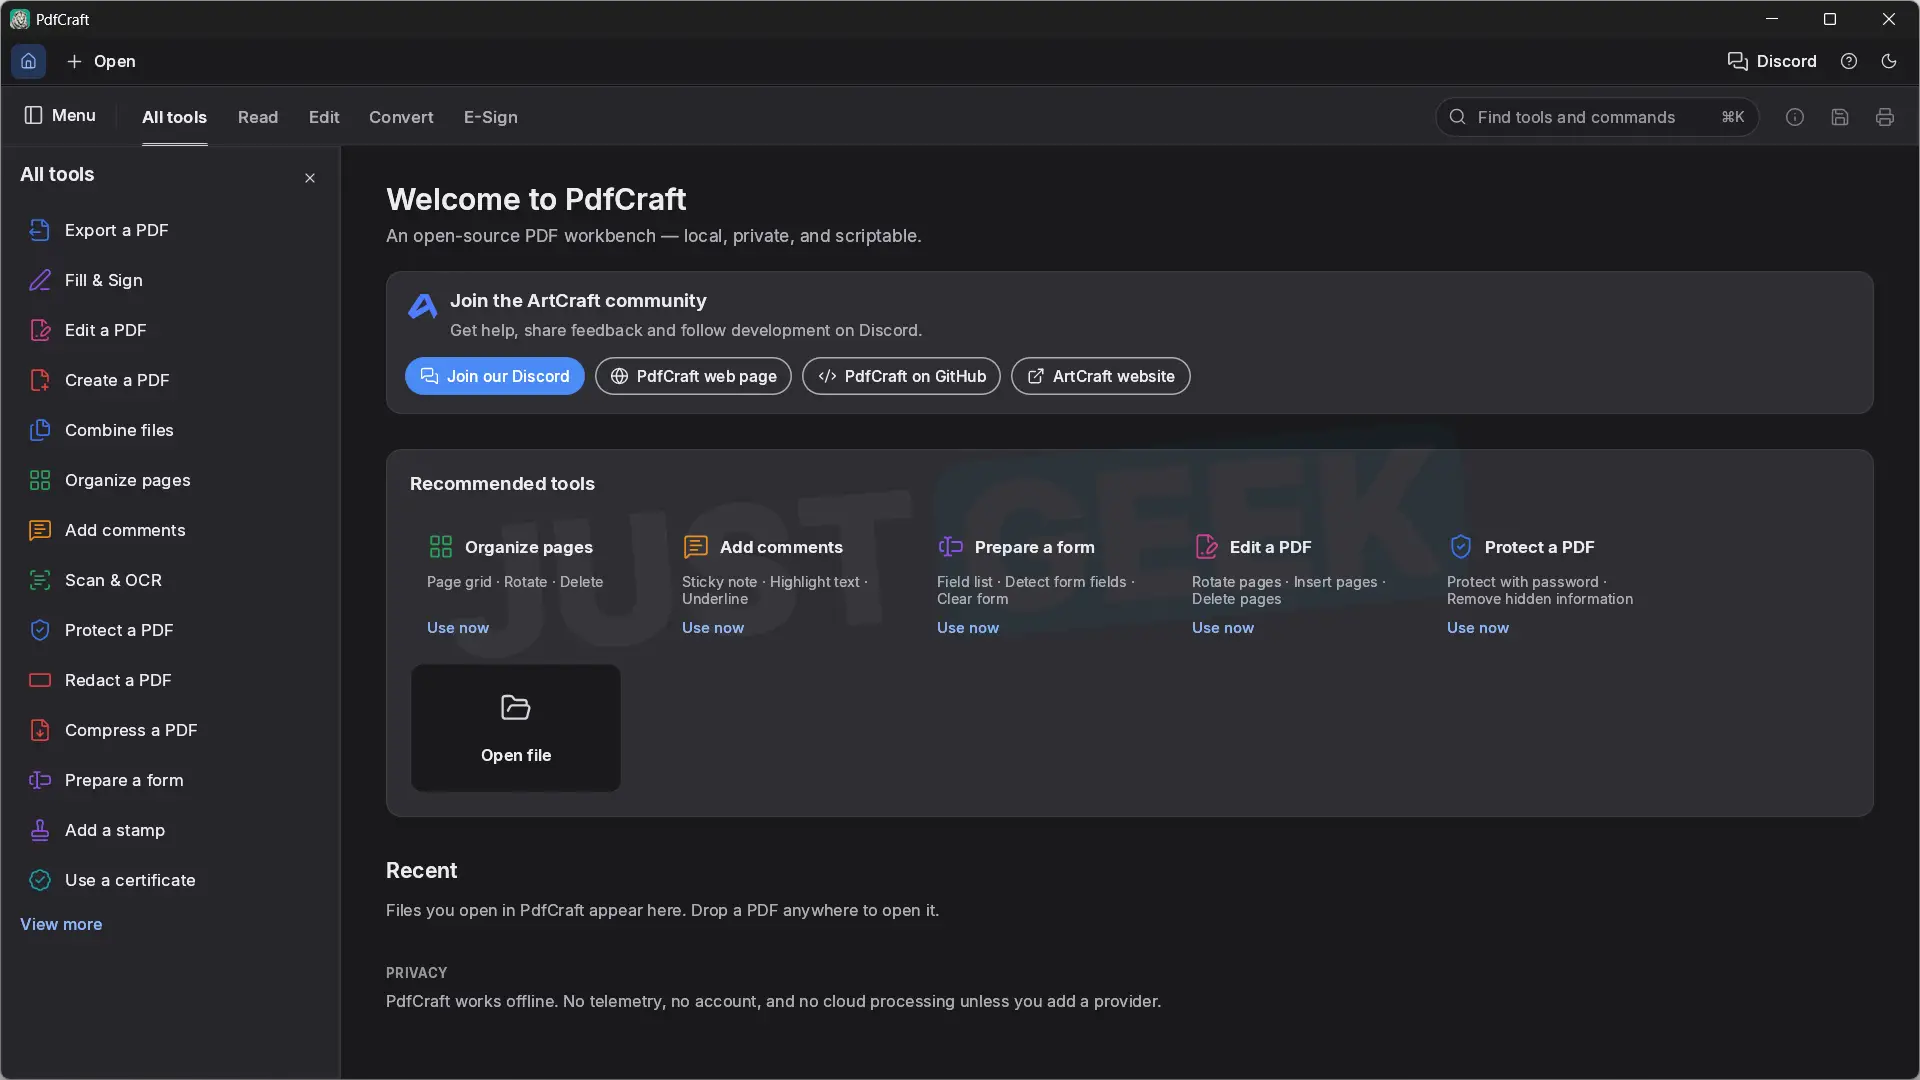This screenshot has height=1080, width=1920.
Task: Select Scan & OCR icon in sidebar
Action: 40,580
